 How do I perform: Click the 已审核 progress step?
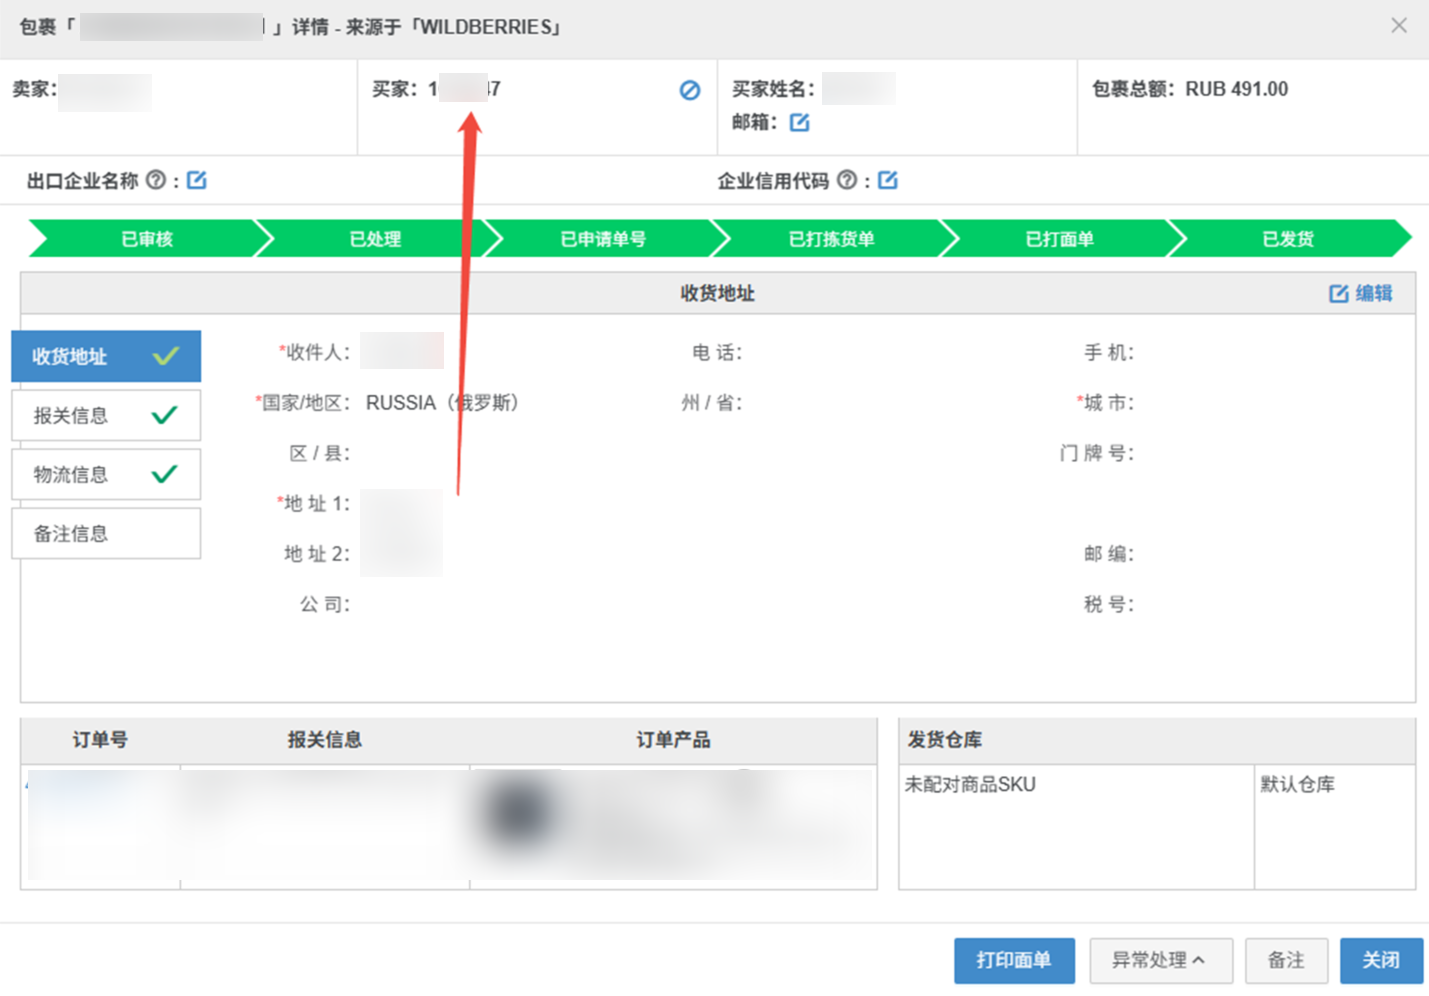click(x=147, y=239)
